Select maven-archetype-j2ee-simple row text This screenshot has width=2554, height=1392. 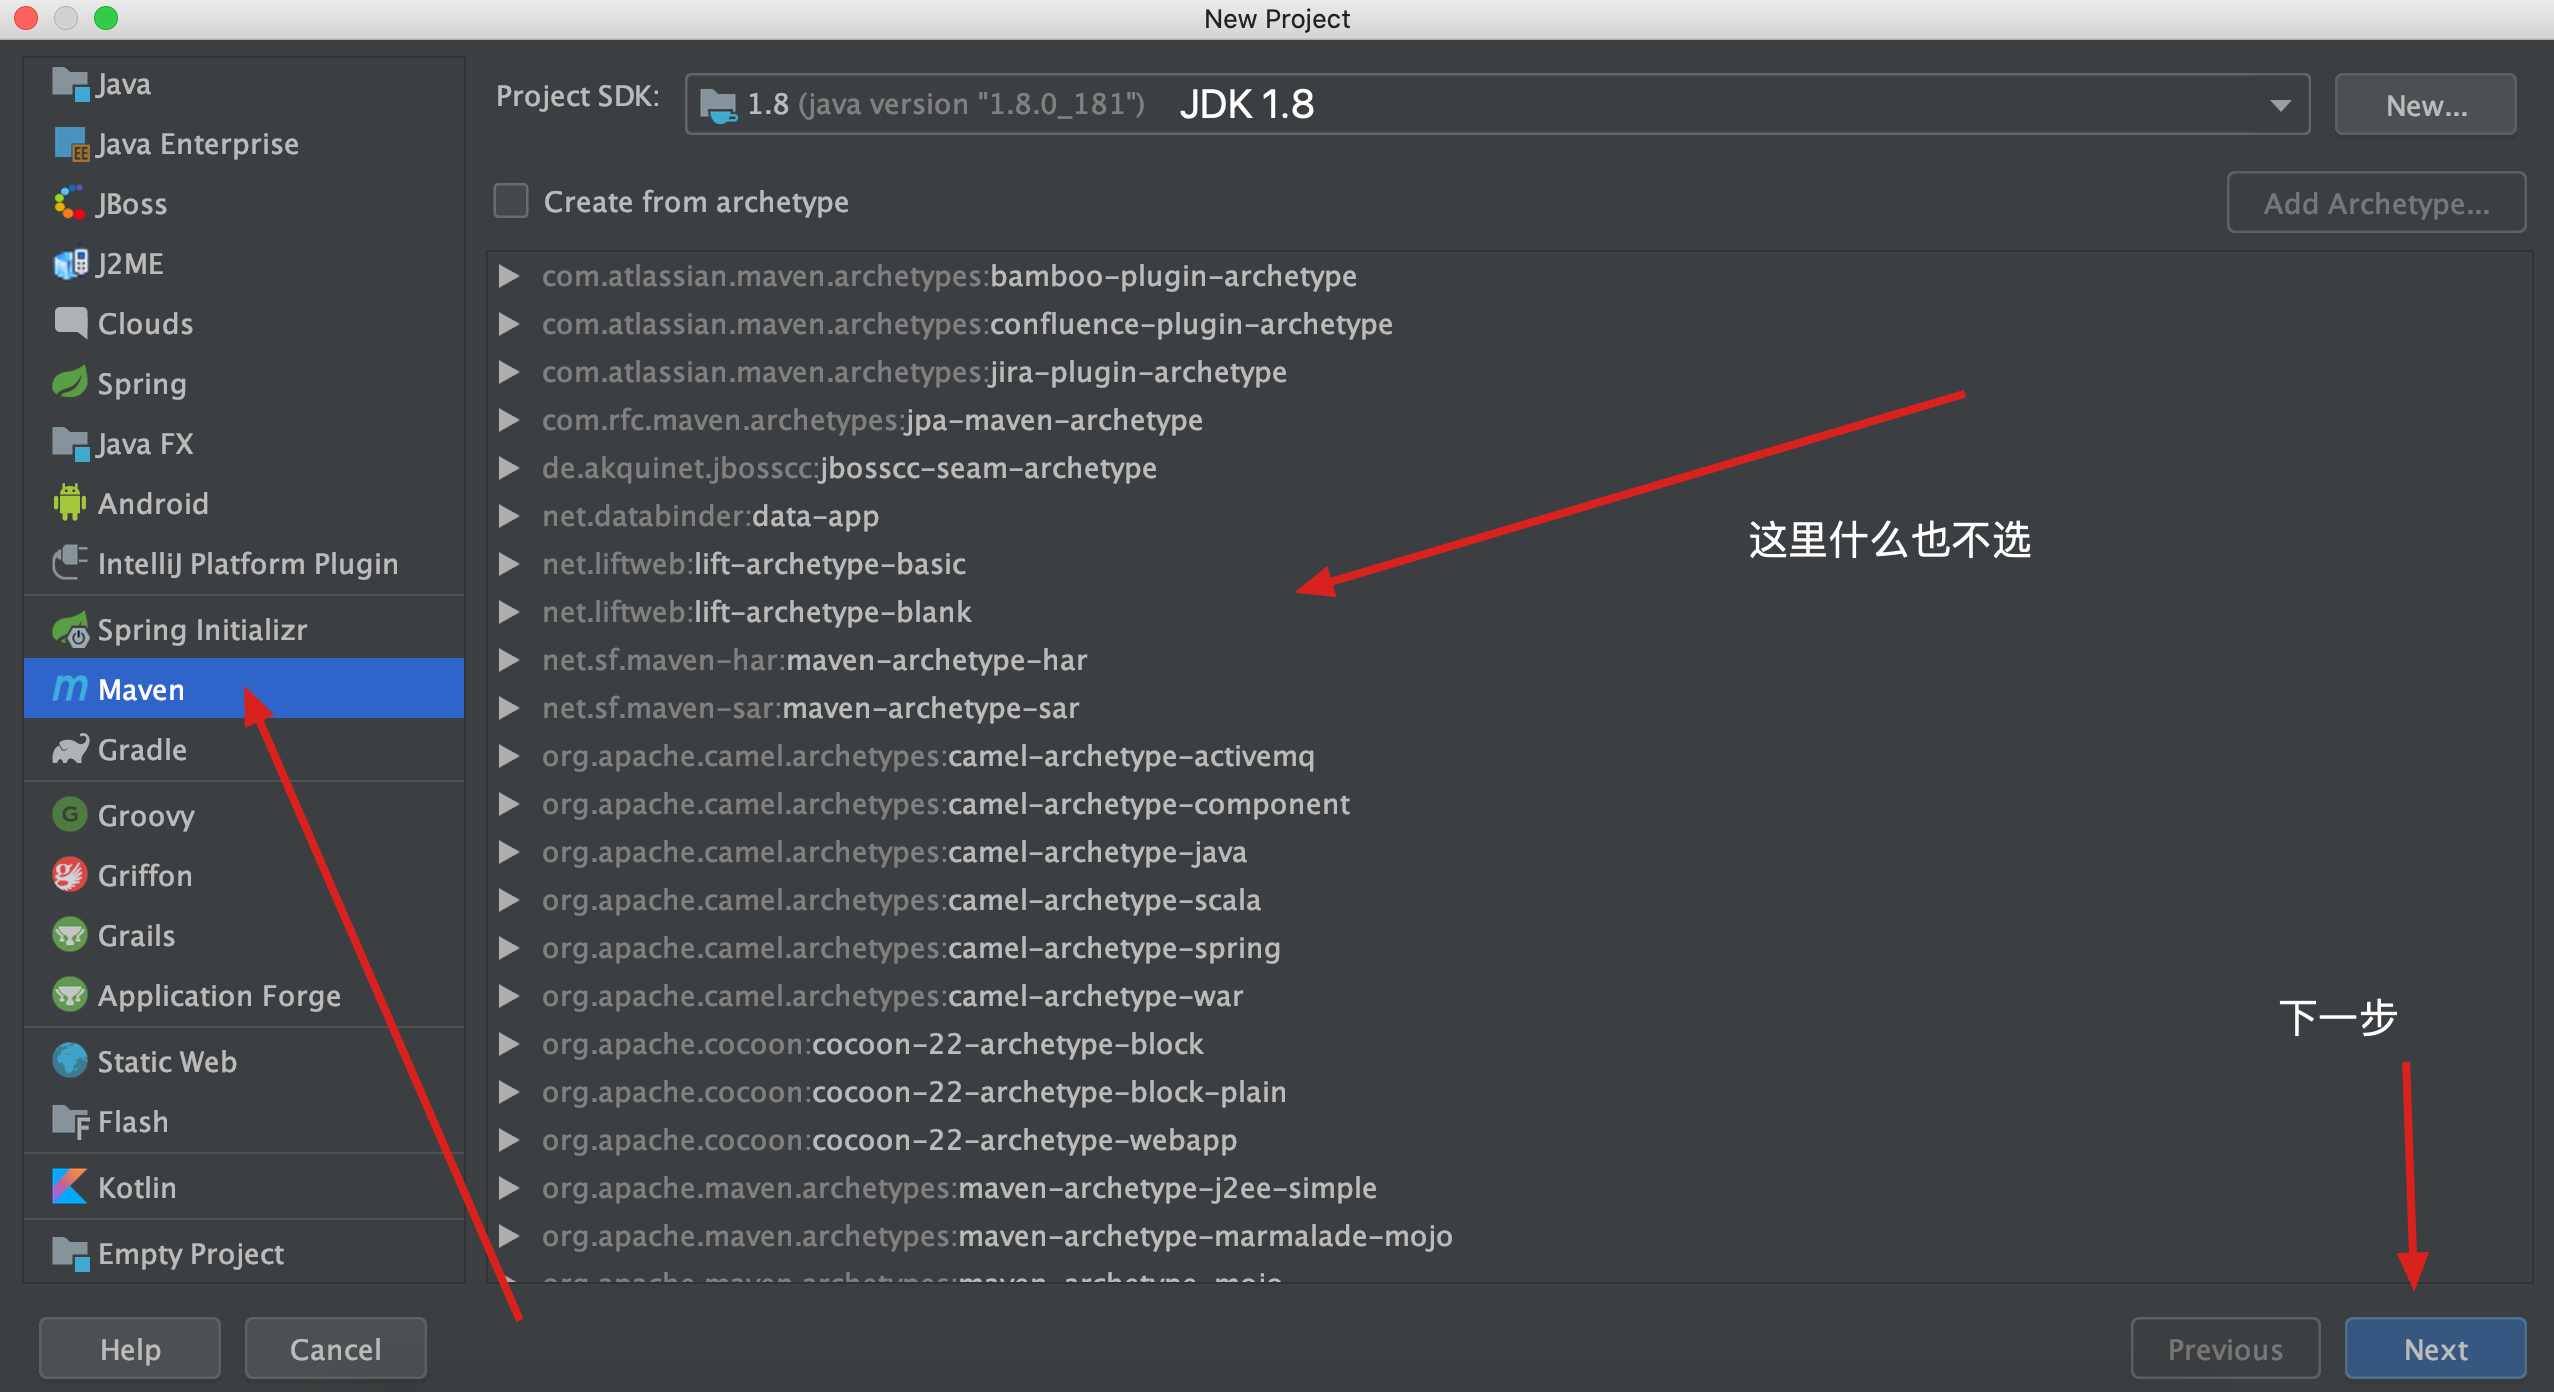tap(959, 1188)
